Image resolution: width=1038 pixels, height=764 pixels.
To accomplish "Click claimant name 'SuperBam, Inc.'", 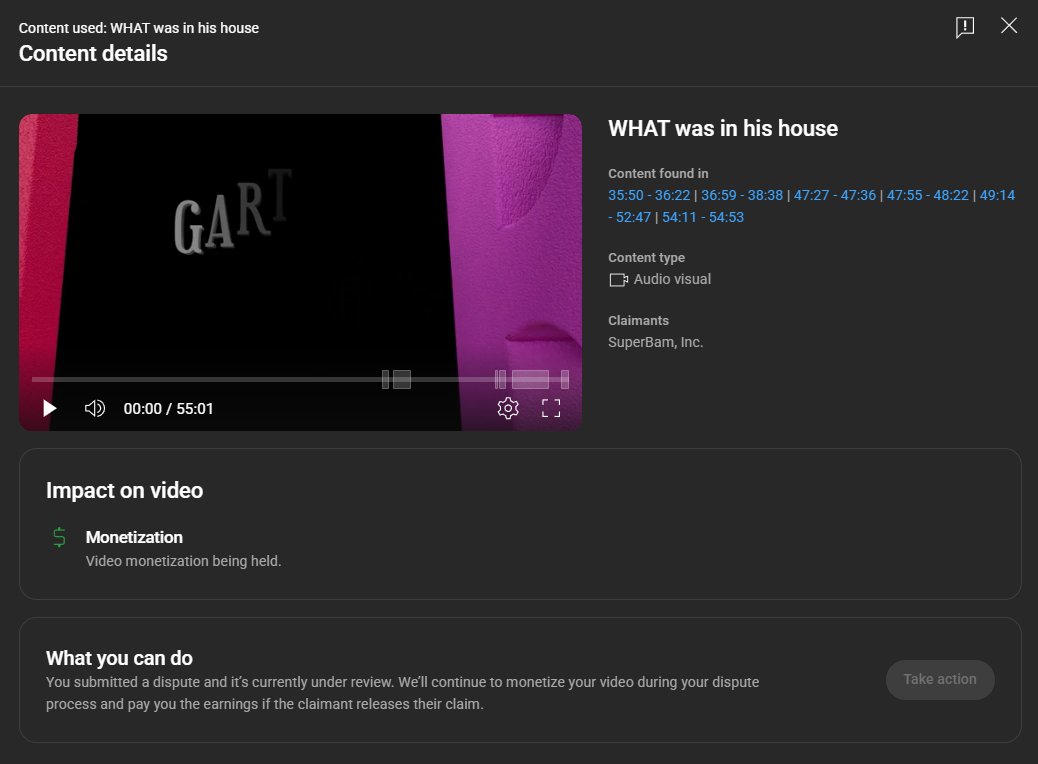I will tap(655, 342).
